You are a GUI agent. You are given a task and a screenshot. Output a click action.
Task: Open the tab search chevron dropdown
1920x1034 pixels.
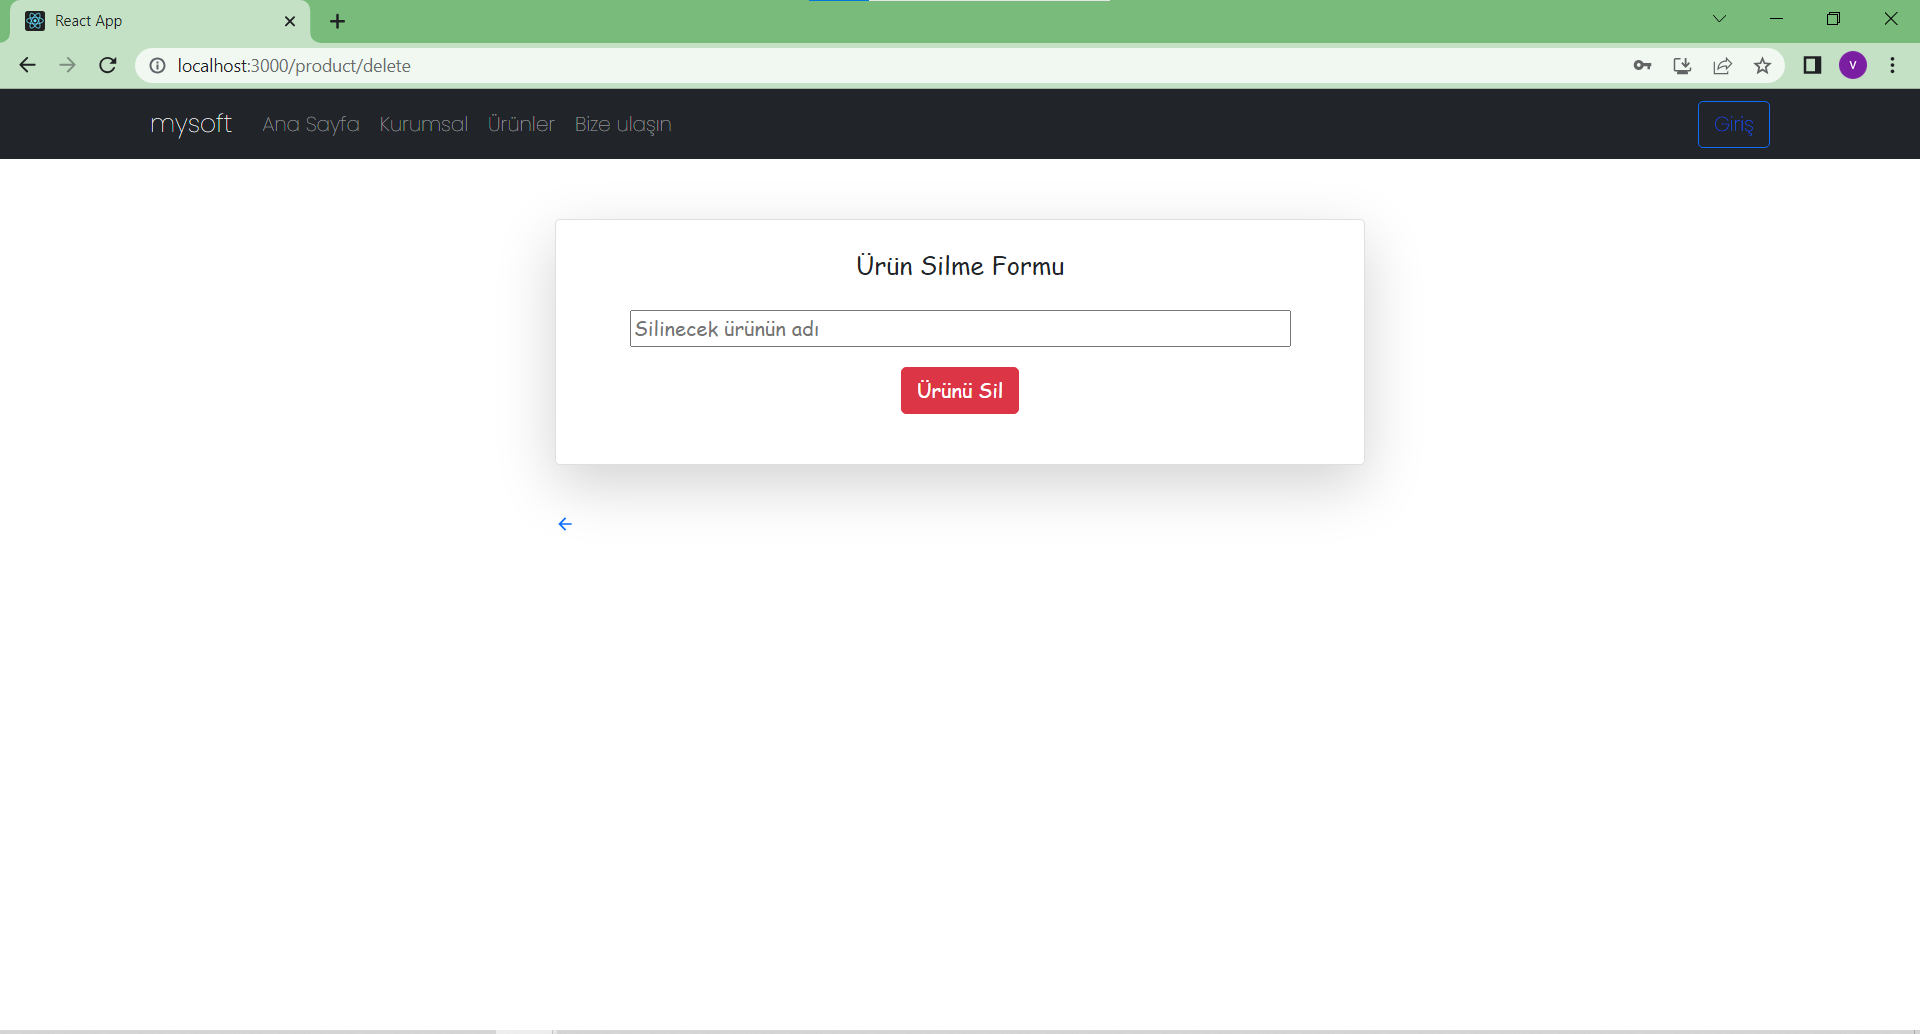1720,19
